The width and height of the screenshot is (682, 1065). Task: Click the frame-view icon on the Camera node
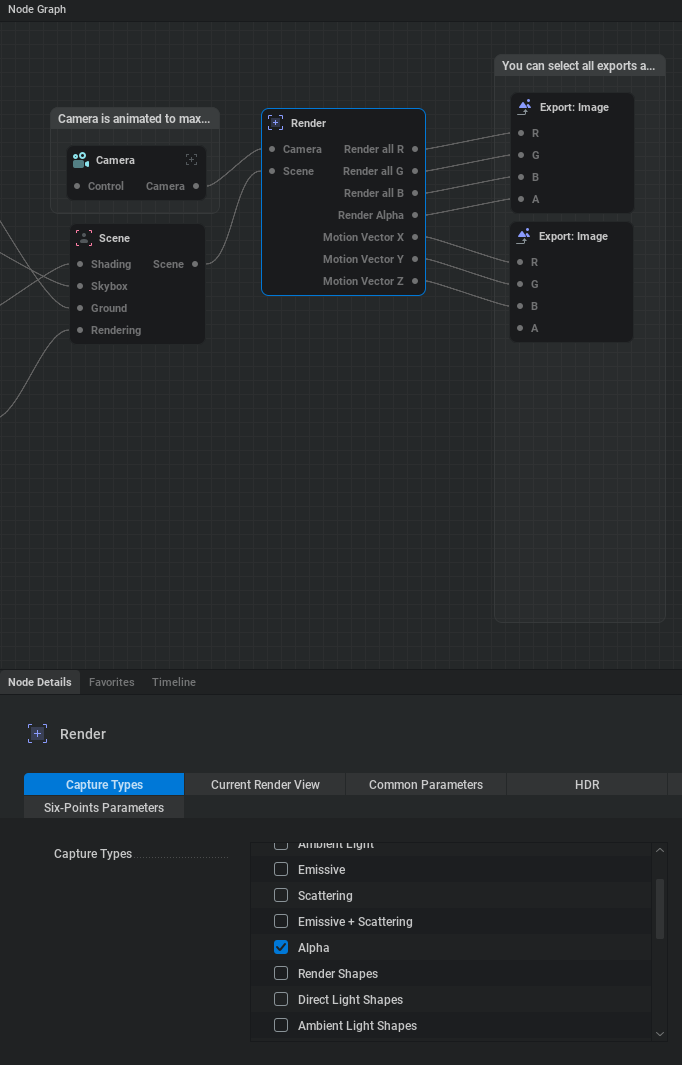[191, 159]
